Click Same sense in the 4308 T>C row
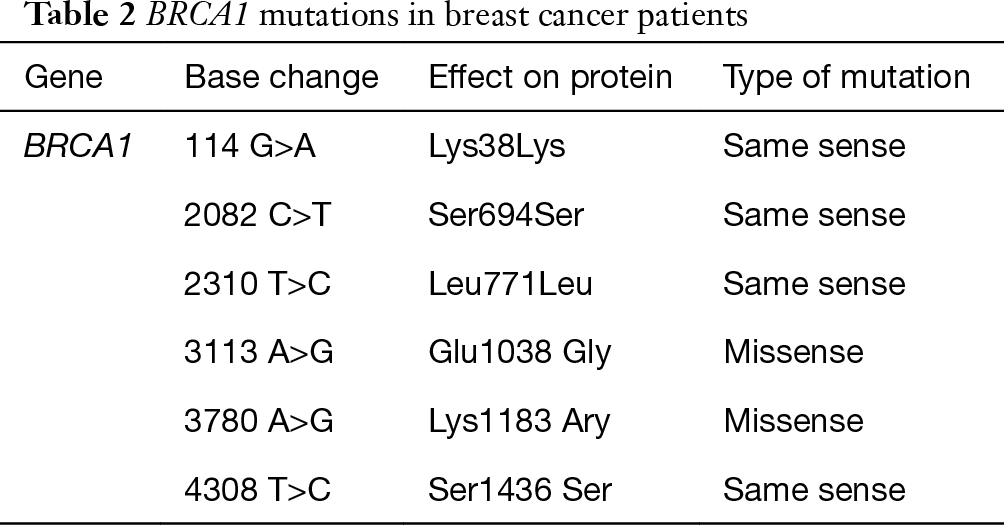Viewport: 1004px width, 525px height. click(814, 490)
